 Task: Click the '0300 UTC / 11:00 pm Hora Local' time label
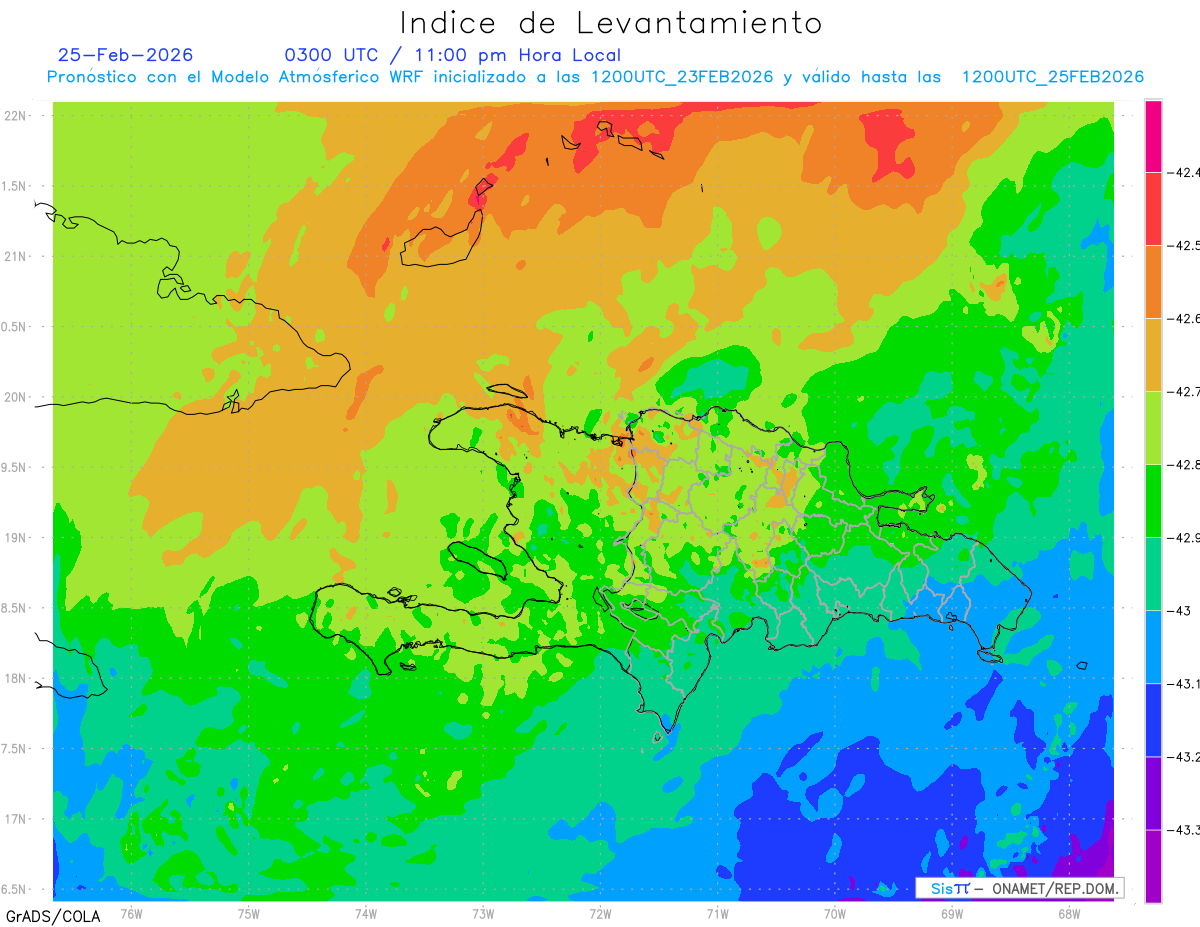453,55
